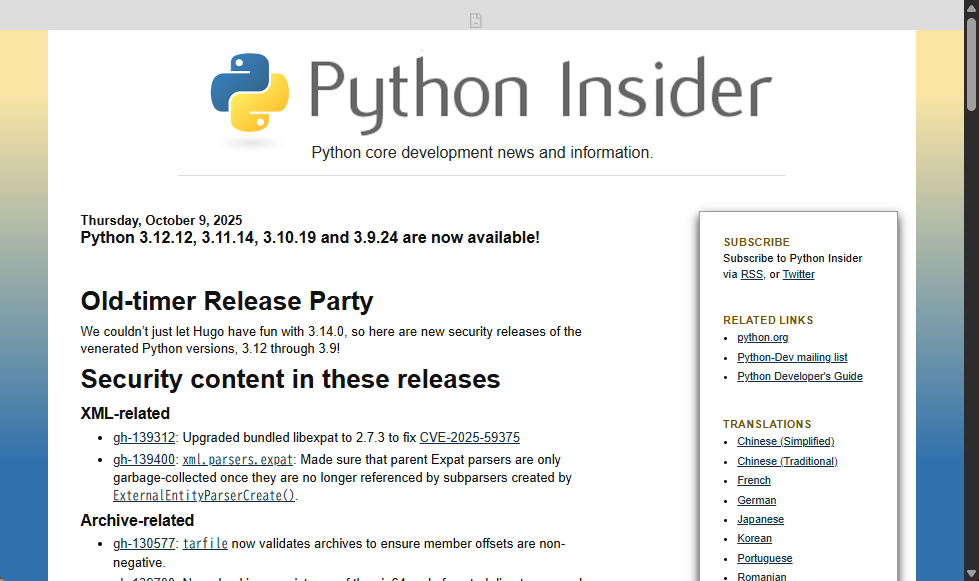Open the French translation

753,480
